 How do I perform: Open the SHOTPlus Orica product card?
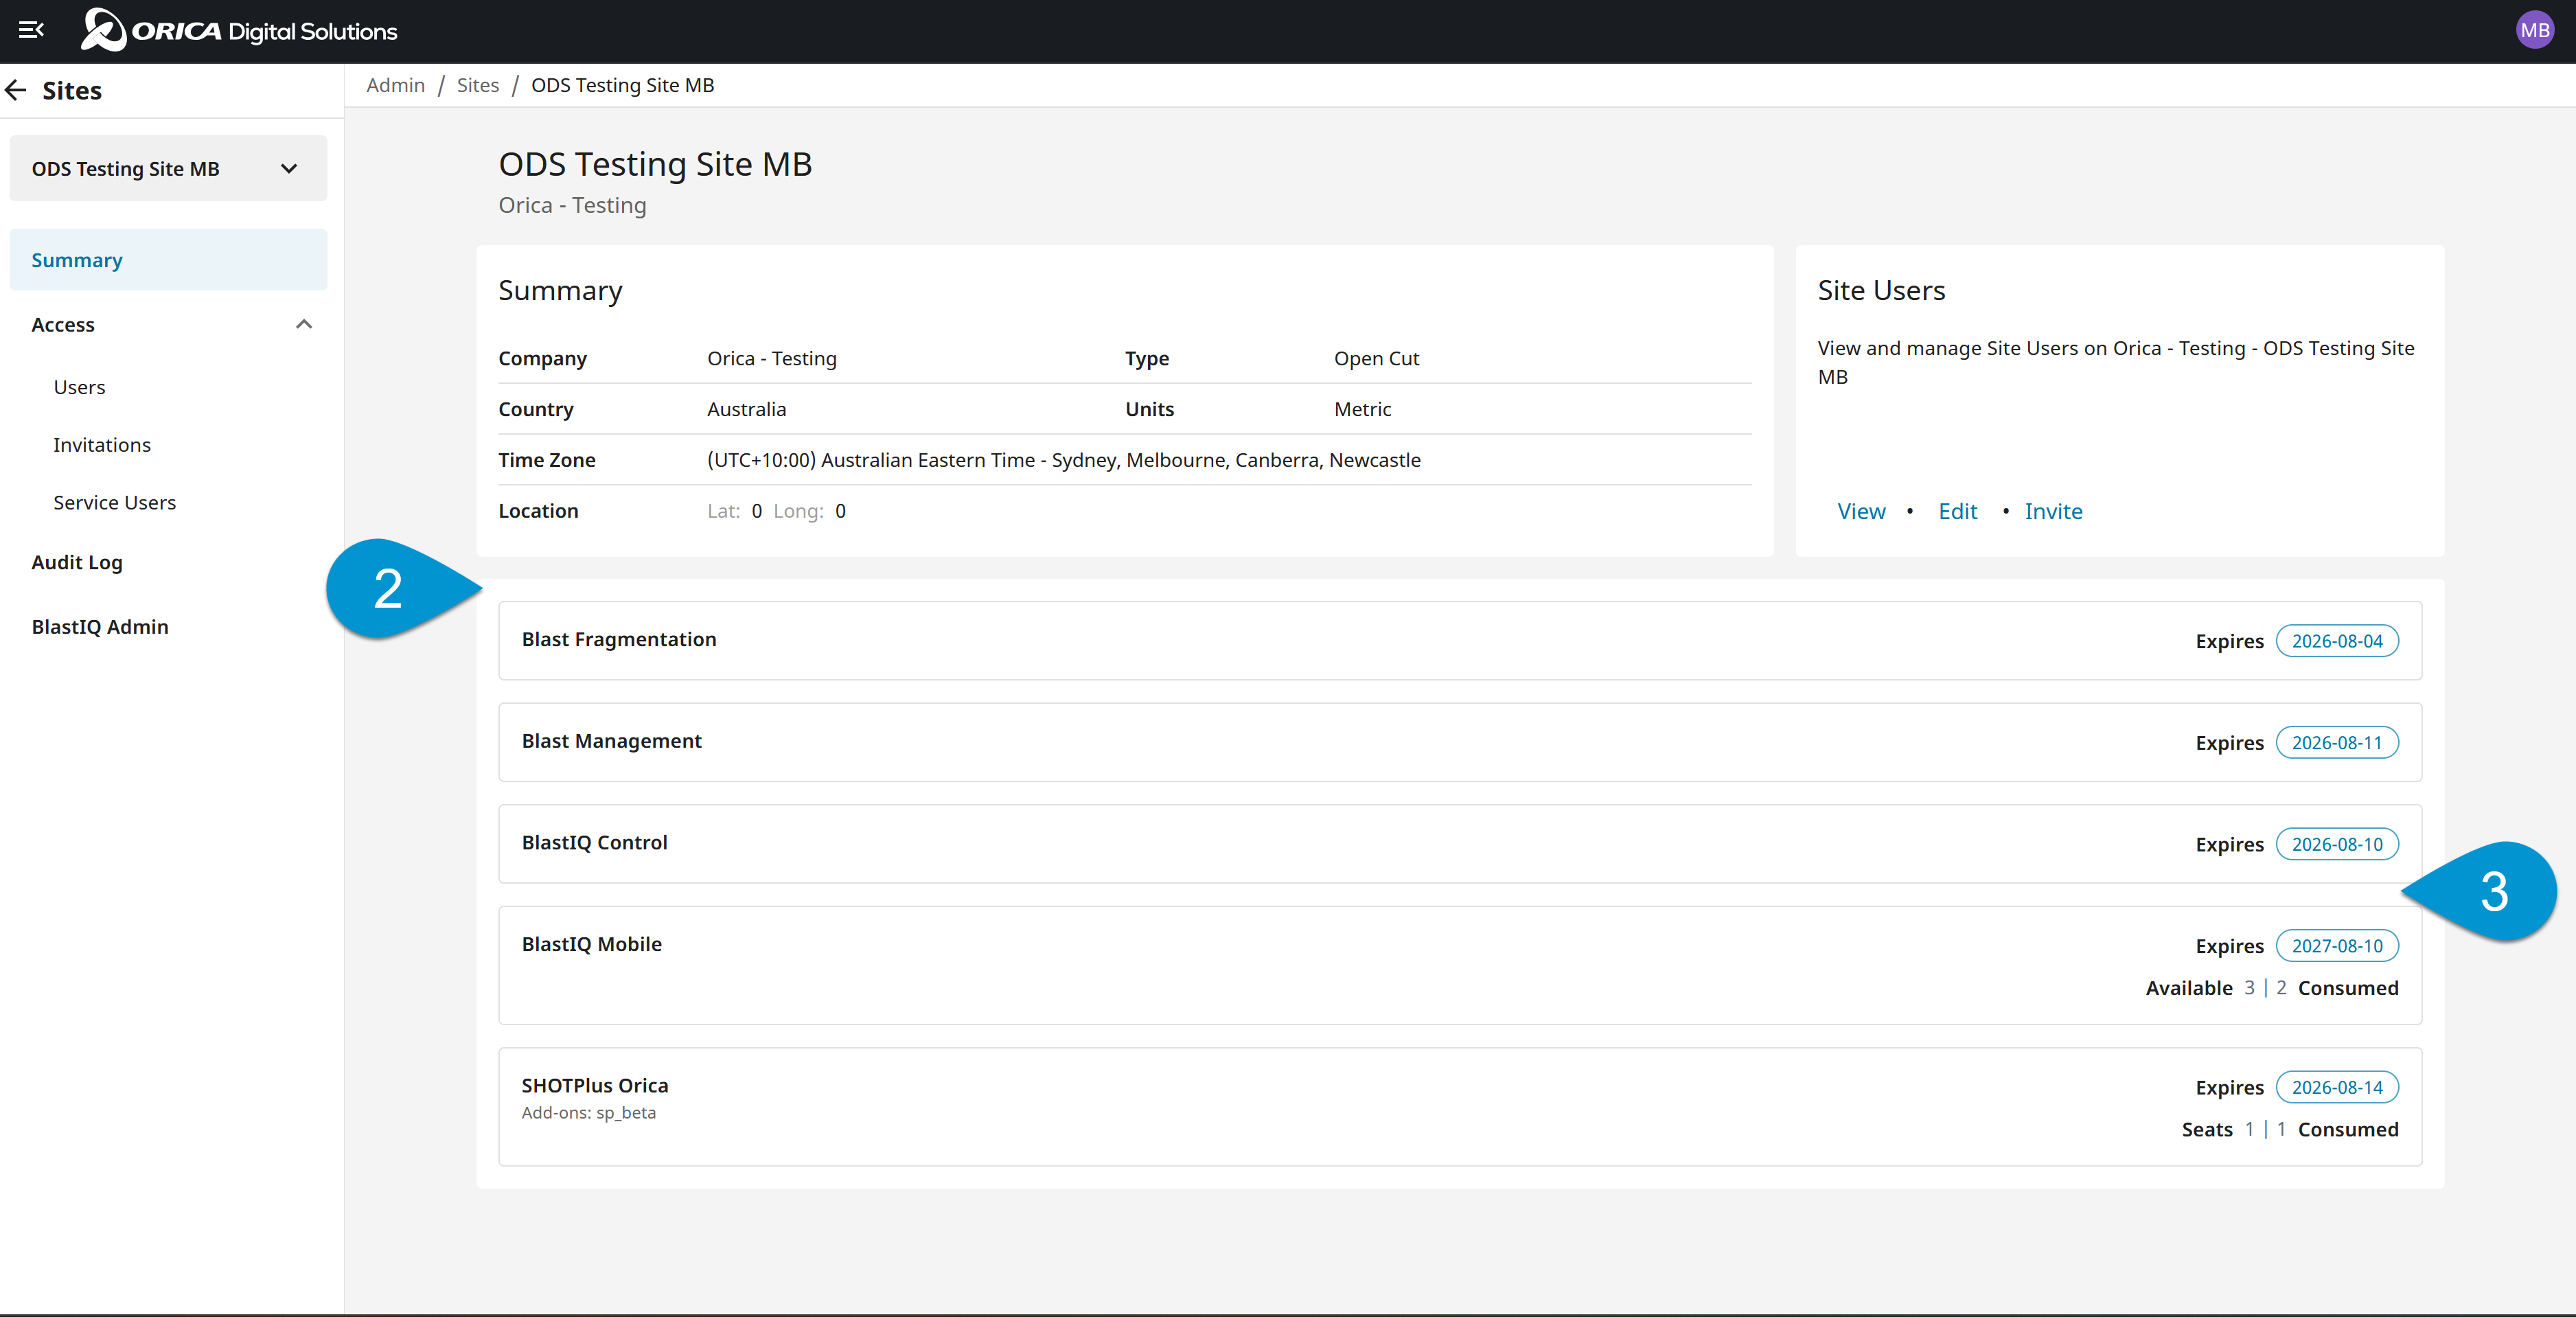pyautogui.click(x=1460, y=1107)
